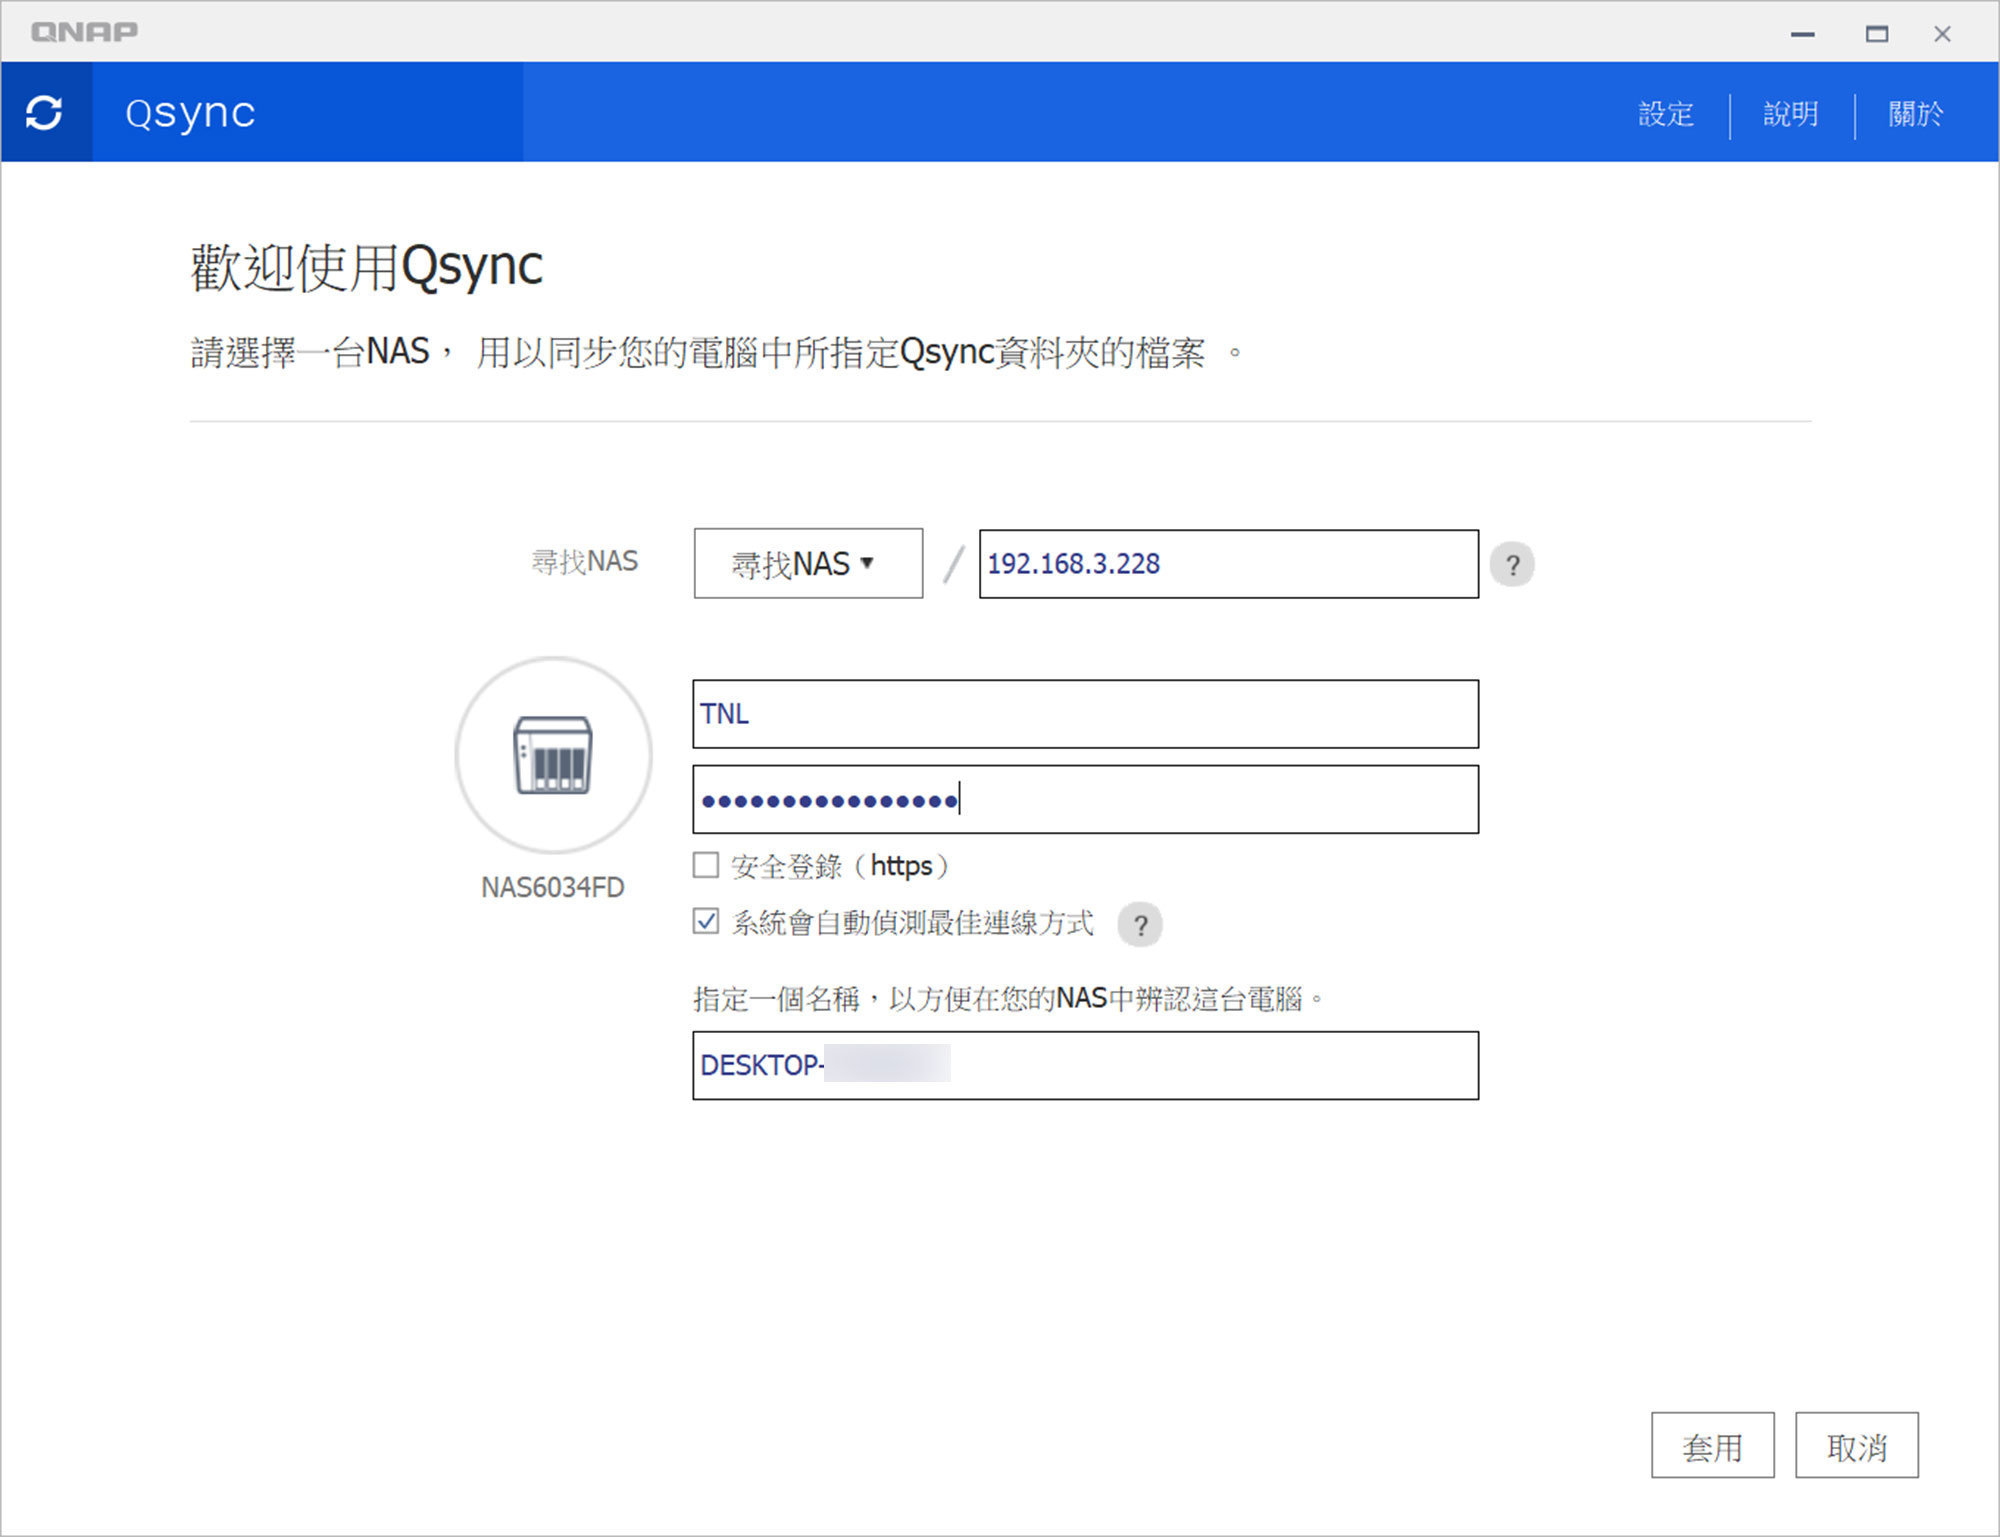Click the computer name field DESKTOP-
This screenshot has width=2000, height=1537.
pos(1086,1066)
